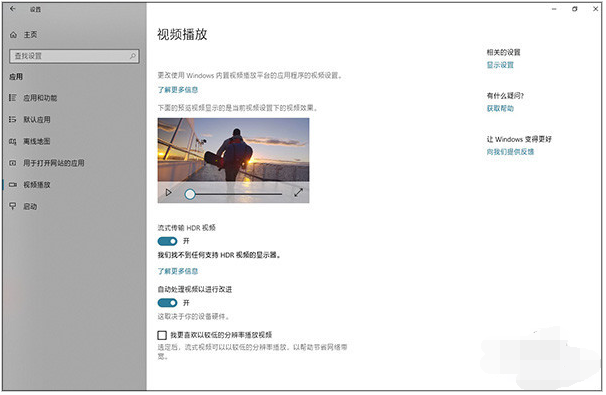Click the 启动 startup icon in sidebar
Image resolution: width=606 pixels, height=395 pixels.
[x=13, y=206]
